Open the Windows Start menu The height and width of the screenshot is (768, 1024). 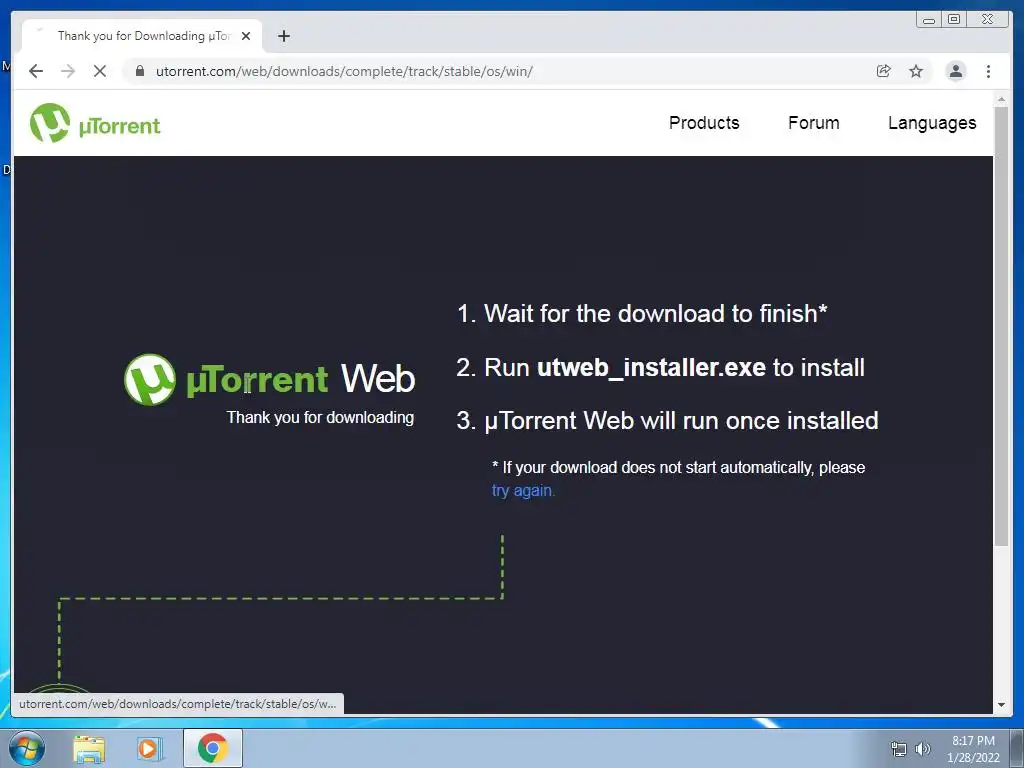point(27,748)
